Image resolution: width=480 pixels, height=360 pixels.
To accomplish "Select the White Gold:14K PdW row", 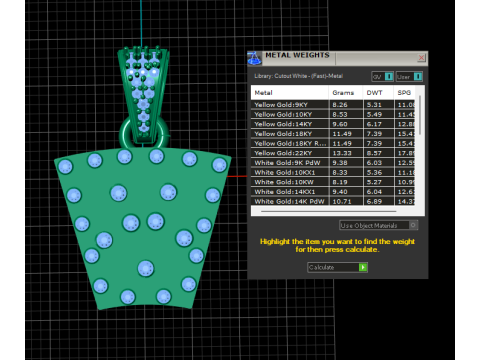I will 333,201.
